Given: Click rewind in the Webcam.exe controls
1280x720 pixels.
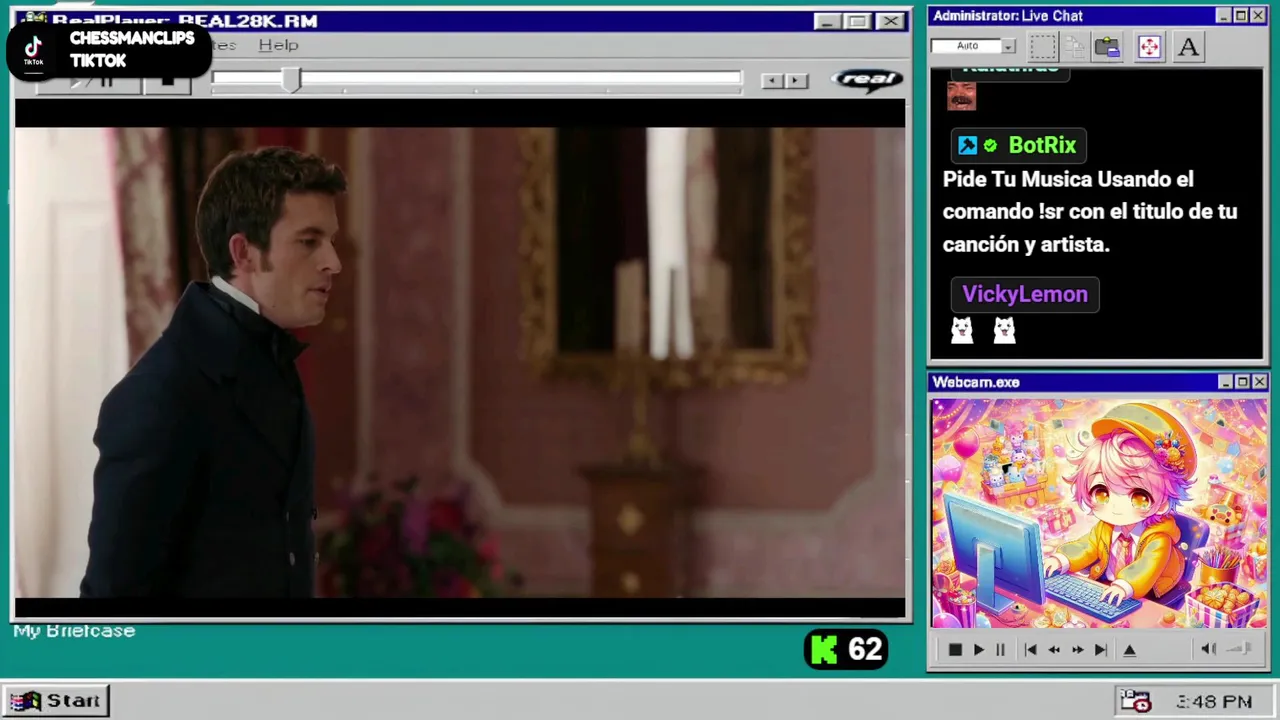Looking at the screenshot, I should [x=1054, y=650].
